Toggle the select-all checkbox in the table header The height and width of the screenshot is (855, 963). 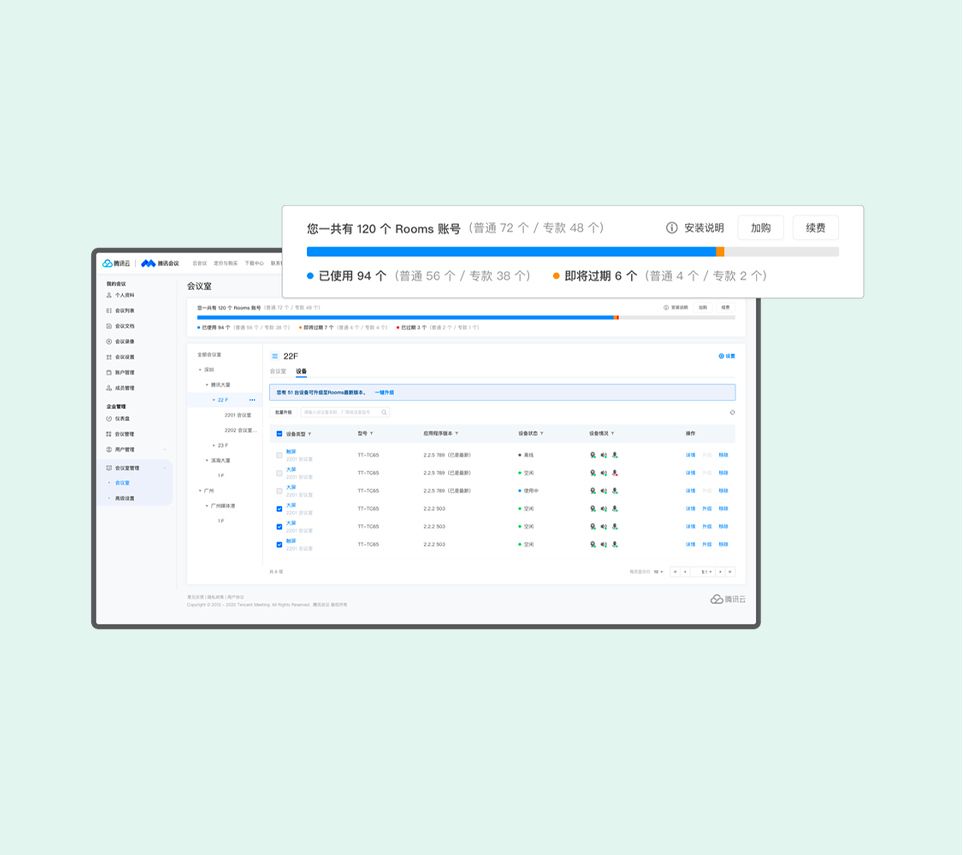(x=279, y=434)
